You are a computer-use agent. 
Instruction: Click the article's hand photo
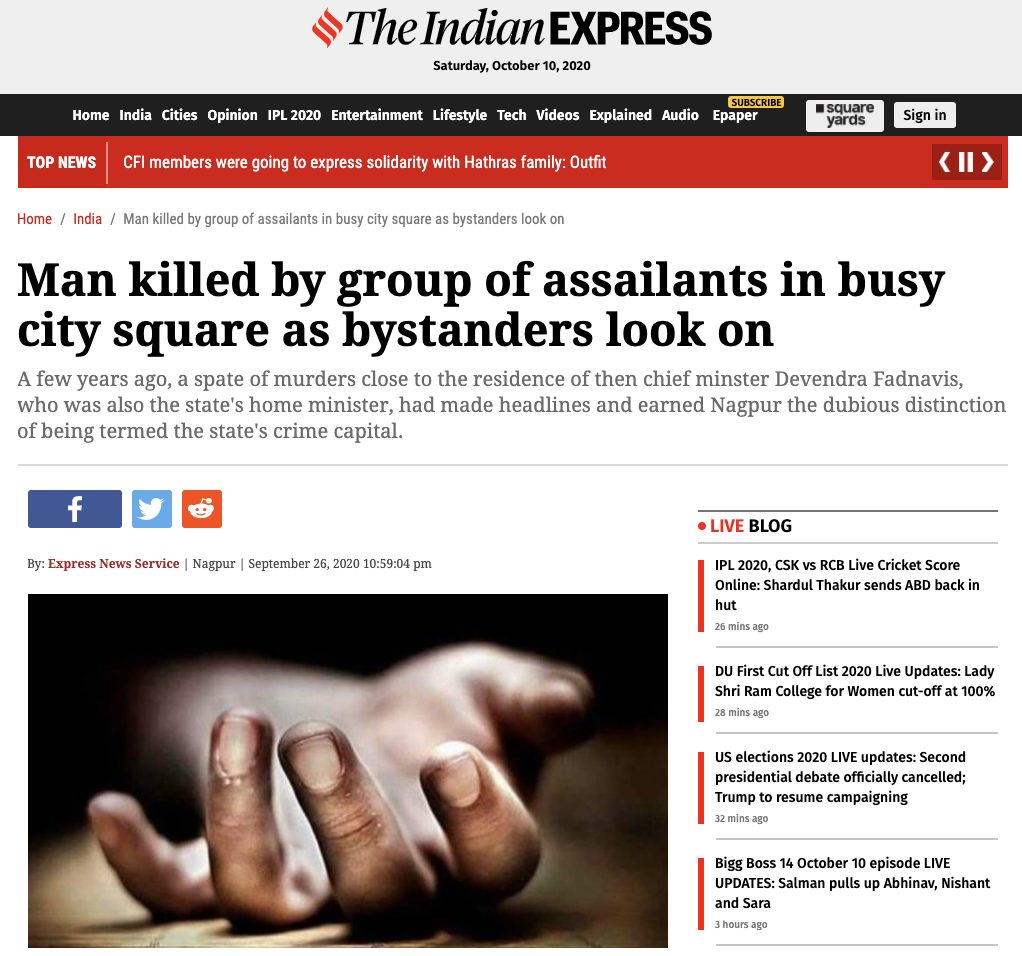347,770
